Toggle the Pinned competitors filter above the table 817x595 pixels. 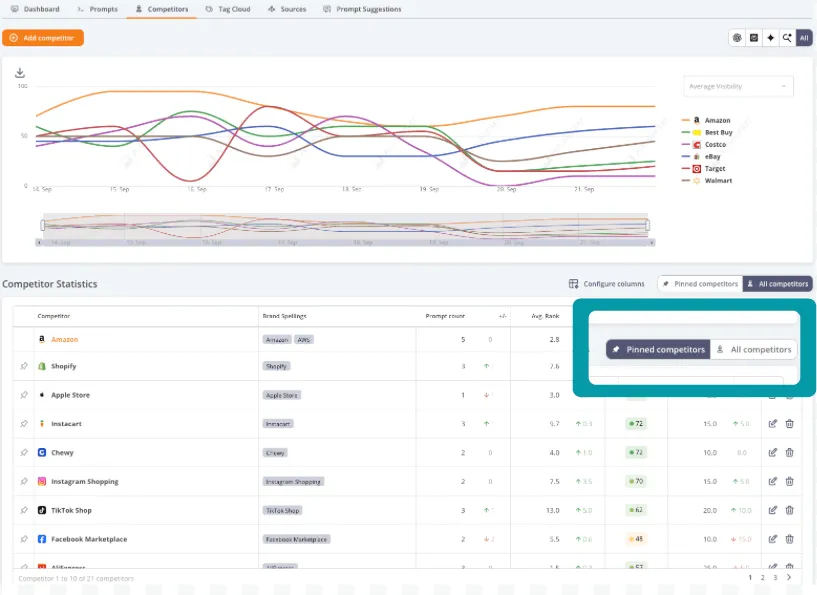coord(700,284)
